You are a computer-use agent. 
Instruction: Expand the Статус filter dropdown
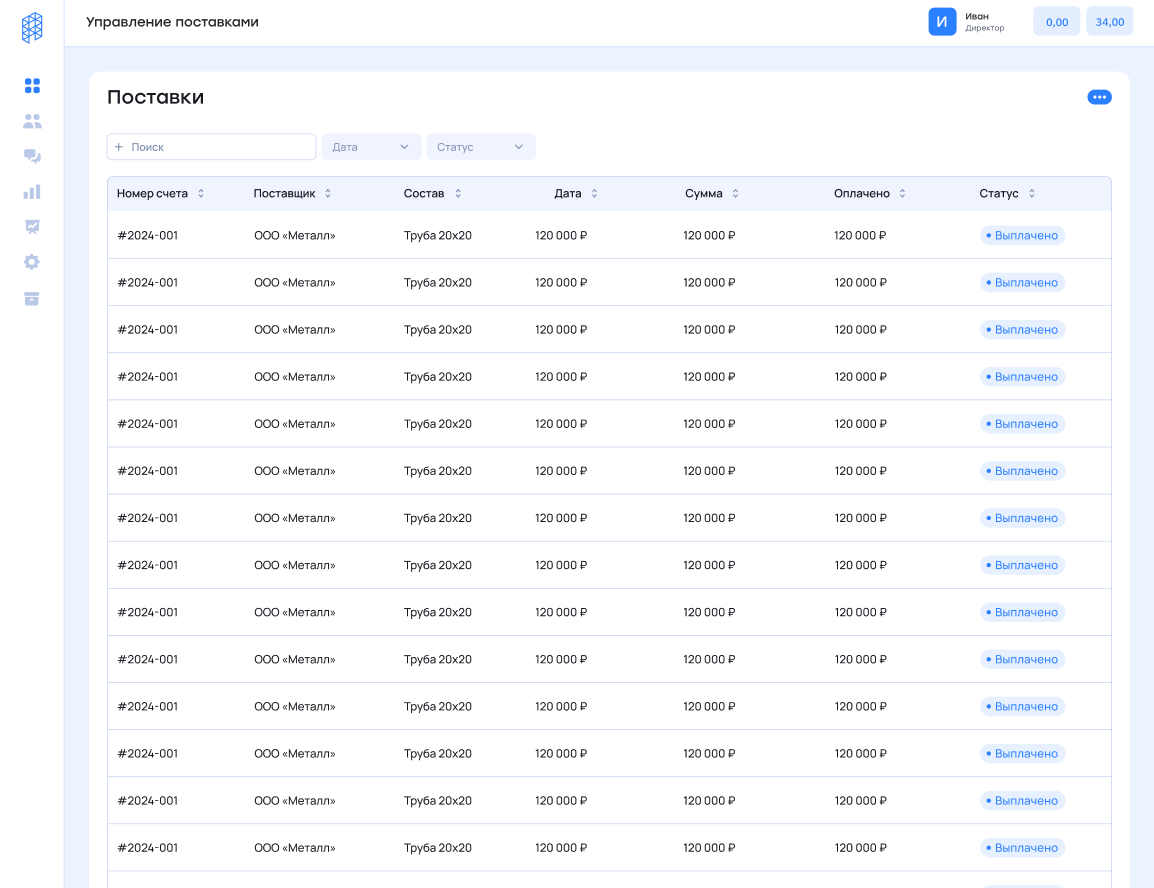pos(481,147)
